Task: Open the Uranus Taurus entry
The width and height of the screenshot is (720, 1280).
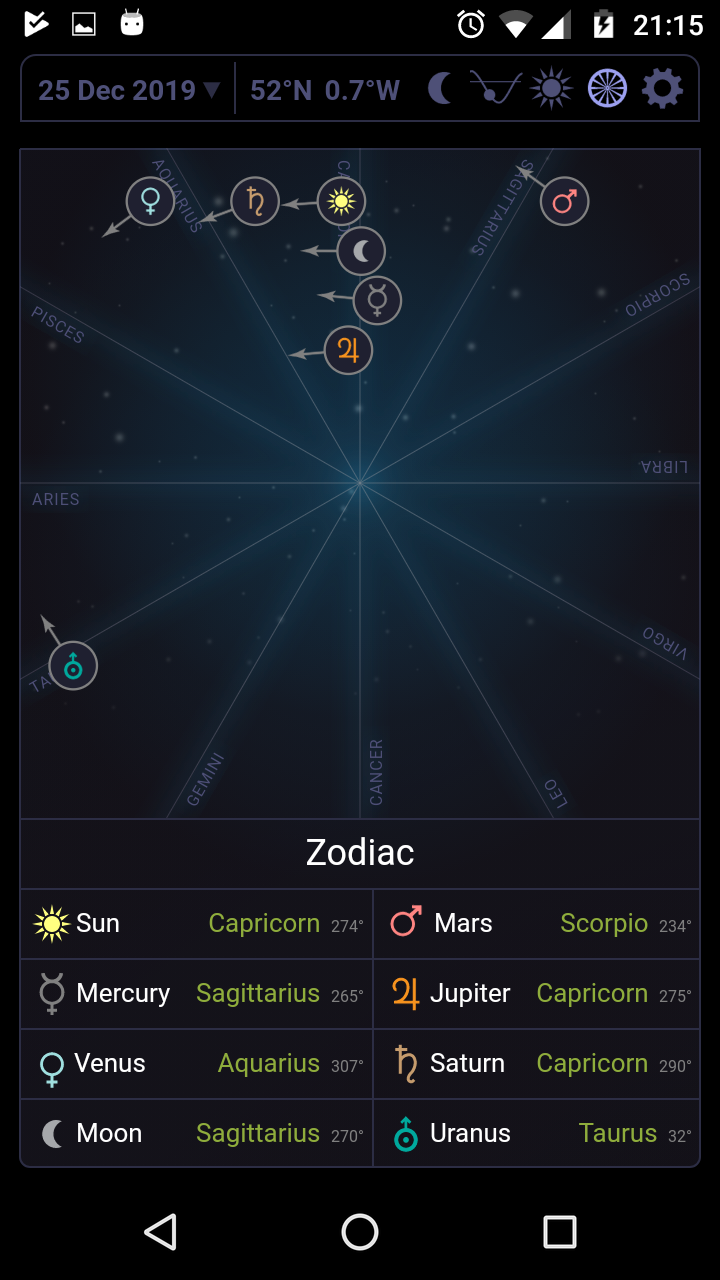Action: 537,1134
